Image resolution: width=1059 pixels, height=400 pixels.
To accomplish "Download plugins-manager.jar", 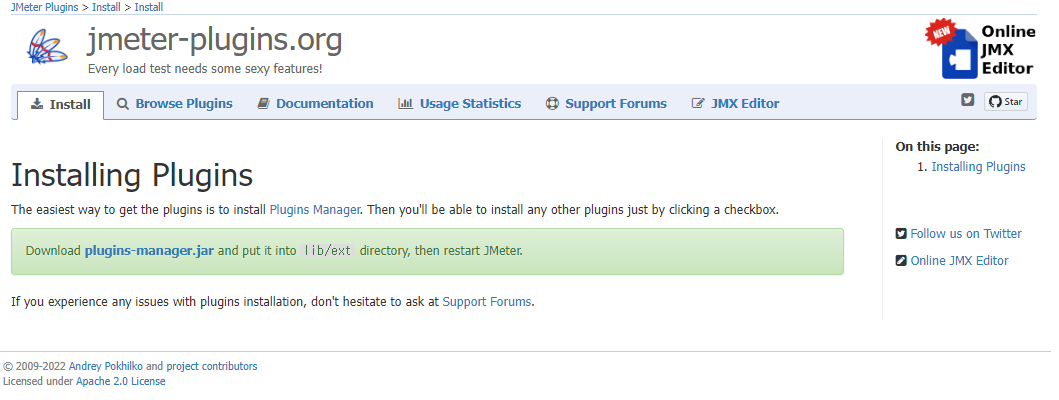I will (149, 251).
